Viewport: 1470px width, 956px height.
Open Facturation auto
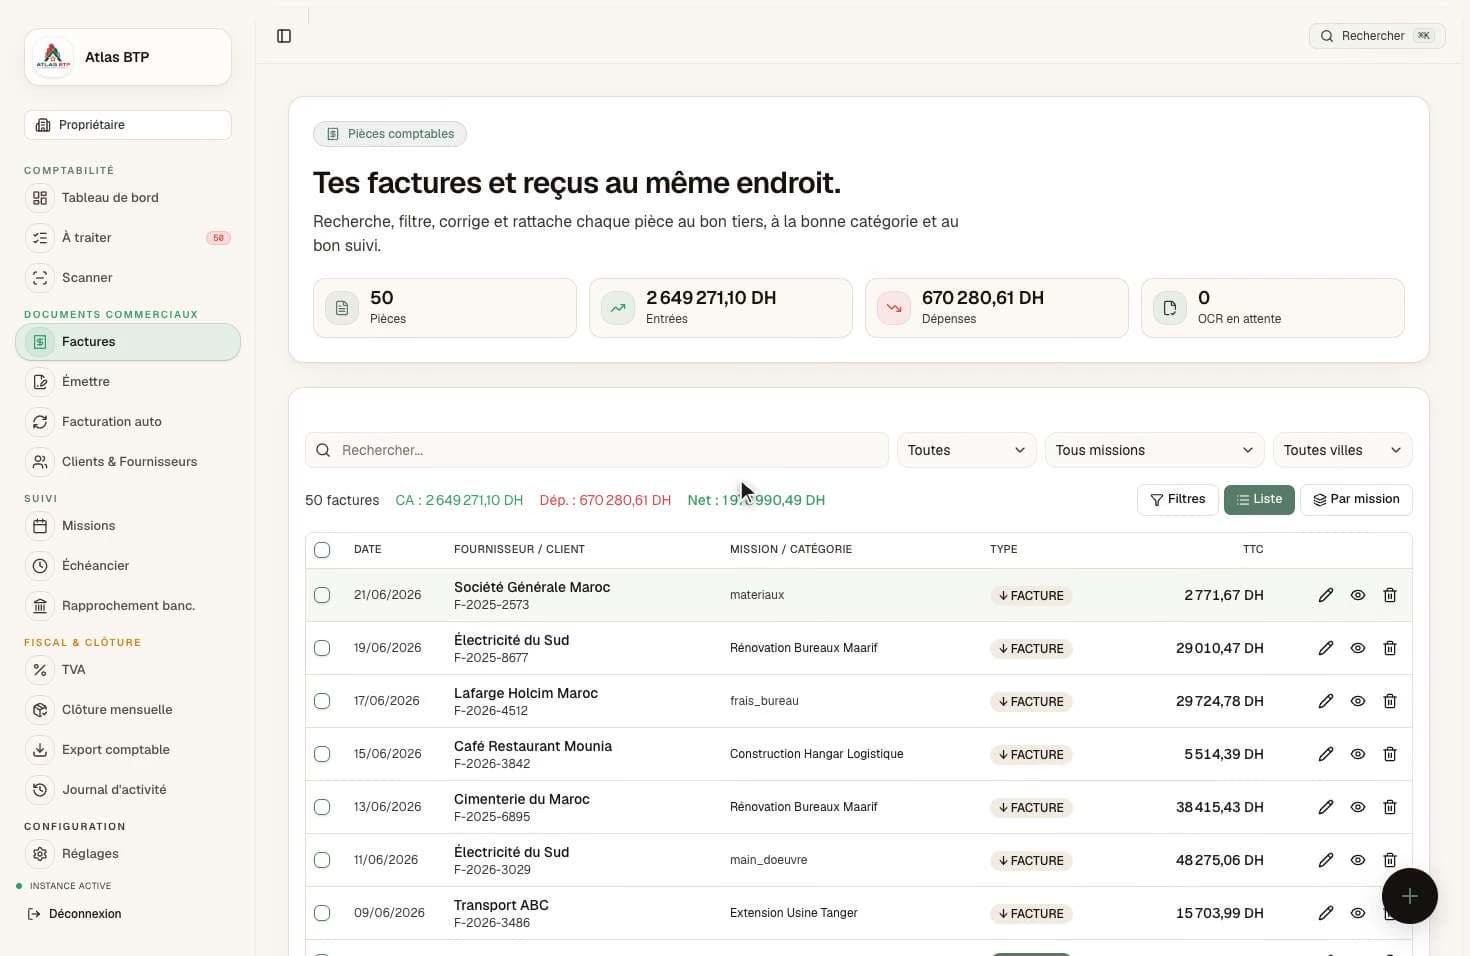[128, 422]
